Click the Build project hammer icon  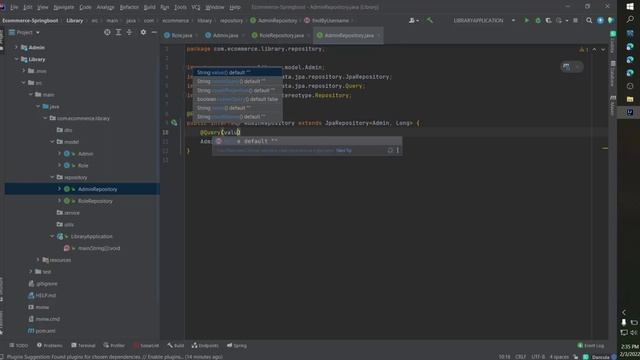click(430, 20)
